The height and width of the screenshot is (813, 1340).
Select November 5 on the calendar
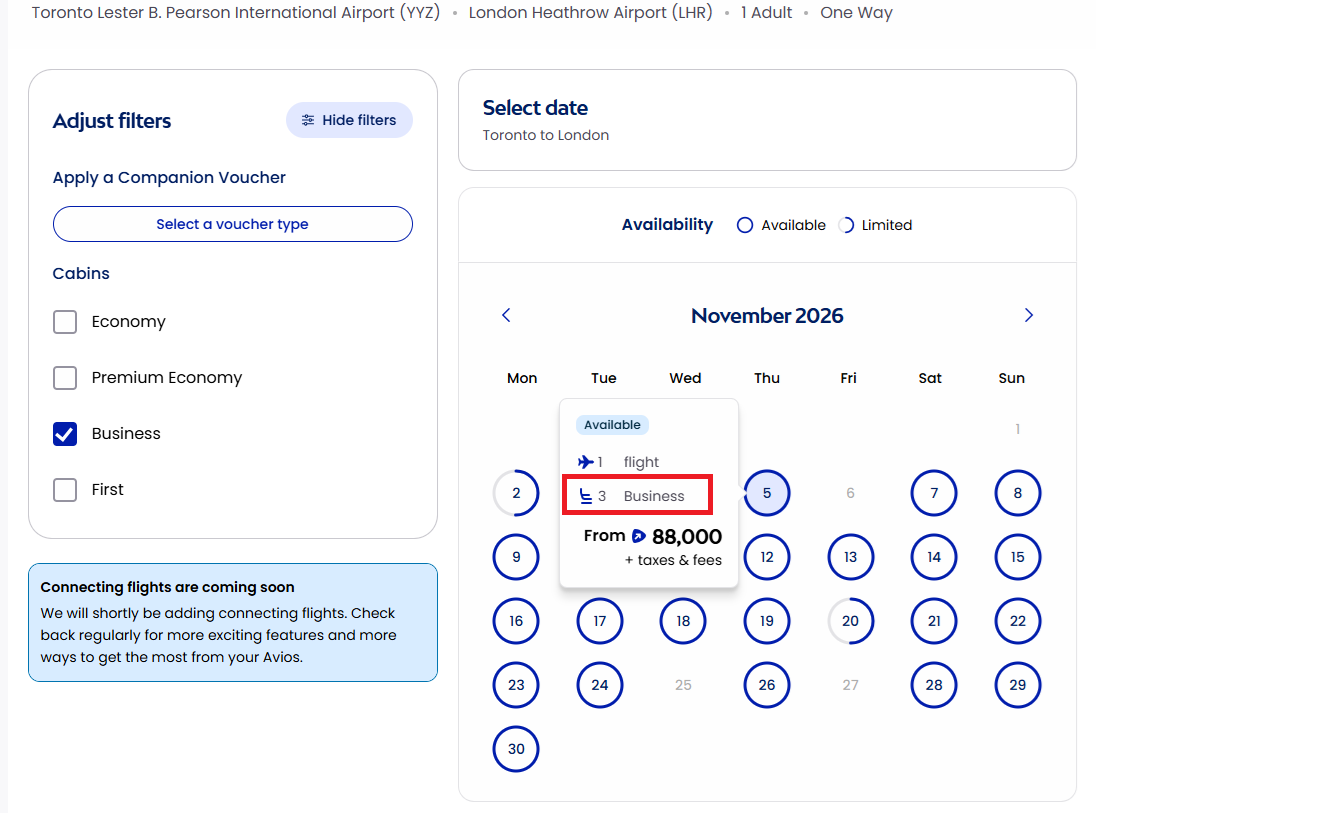[x=767, y=493]
